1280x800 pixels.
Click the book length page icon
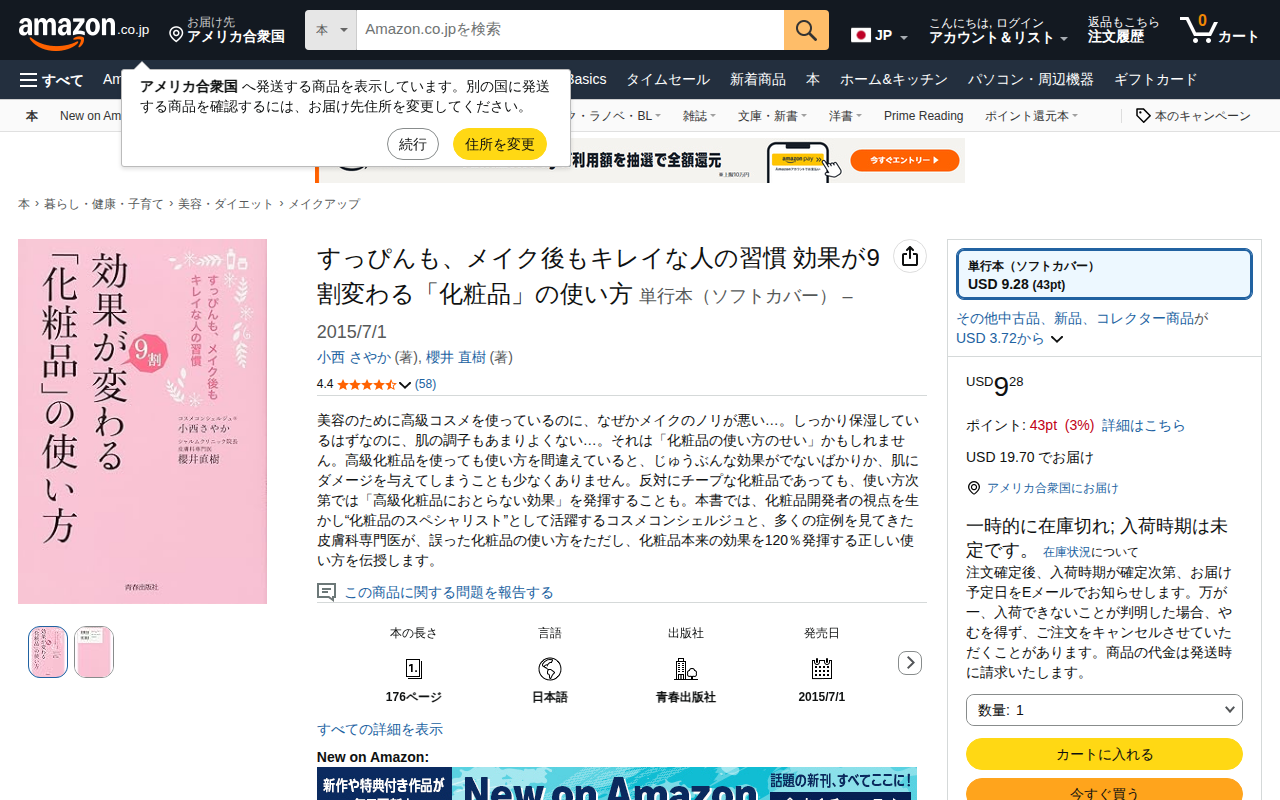[x=414, y=669]
